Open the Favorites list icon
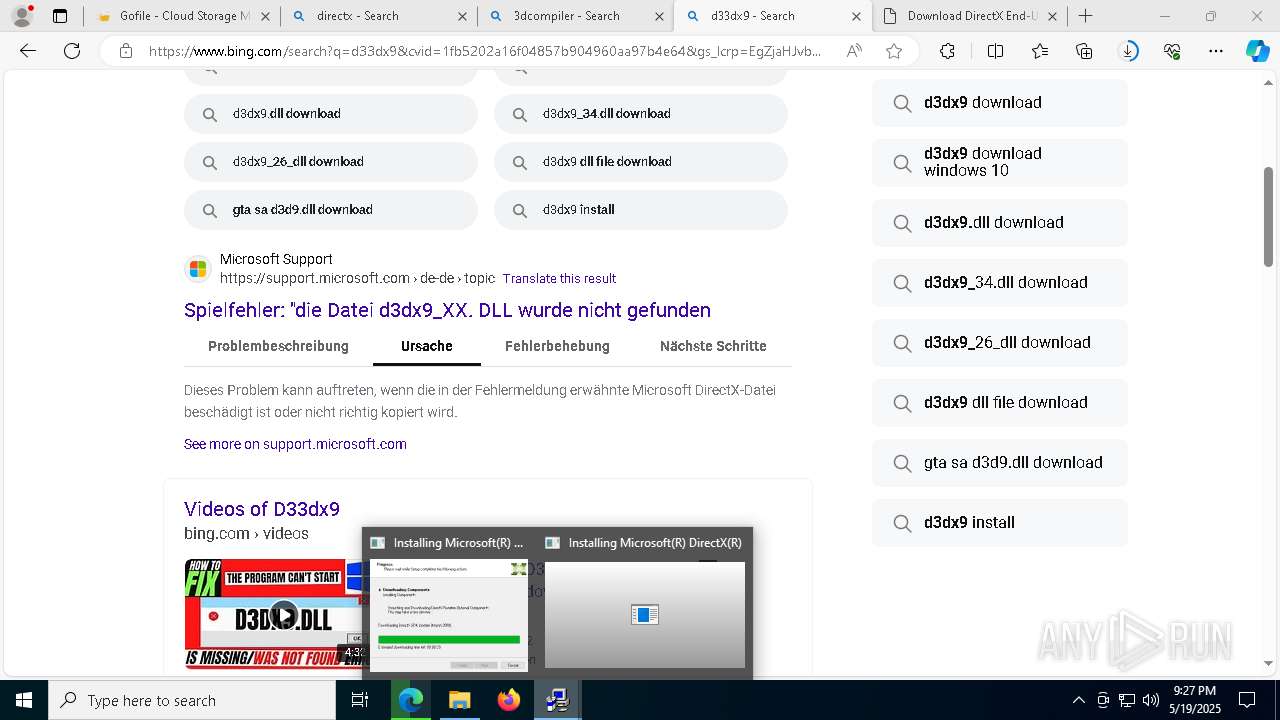 click(1040, 51)
